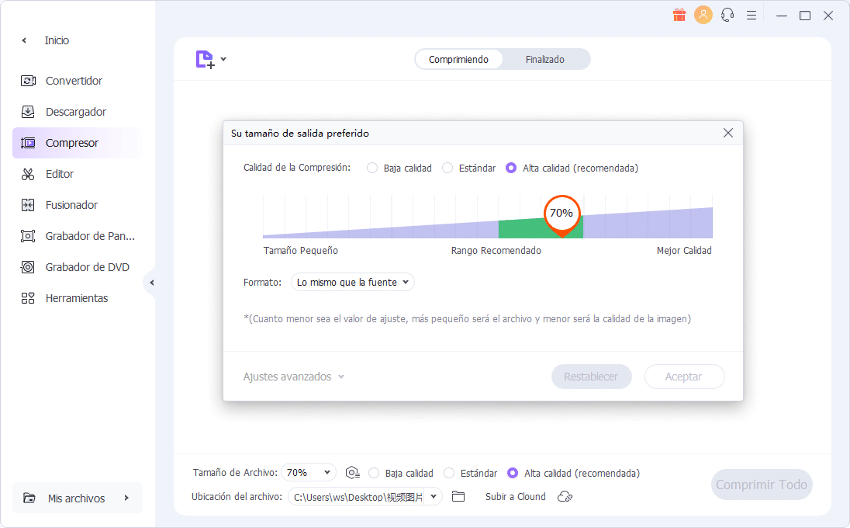Viewport: 850px width, 528px height.
Task: Open the user account avatar icon
Action: 703,15
